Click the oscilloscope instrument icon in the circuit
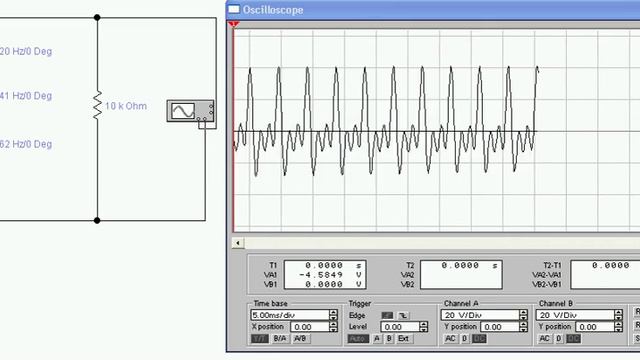 (191, 111)
